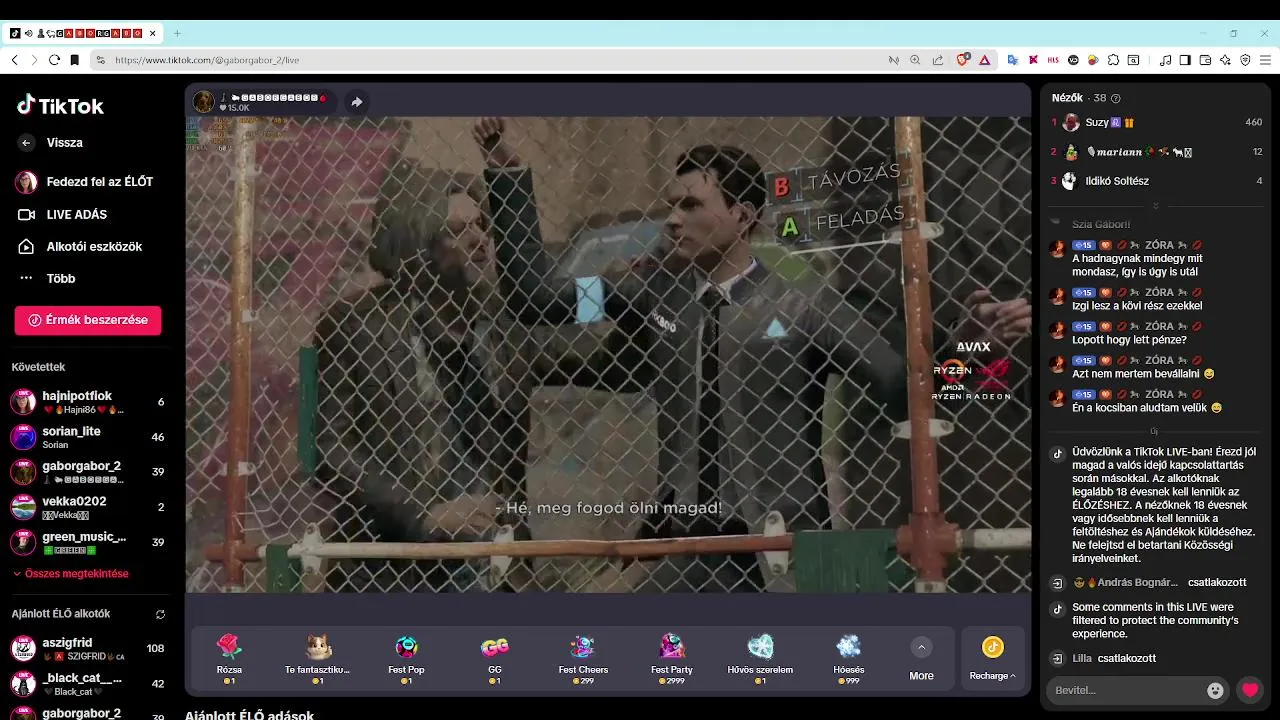Open media control music note

click(x=1165, y=60)
